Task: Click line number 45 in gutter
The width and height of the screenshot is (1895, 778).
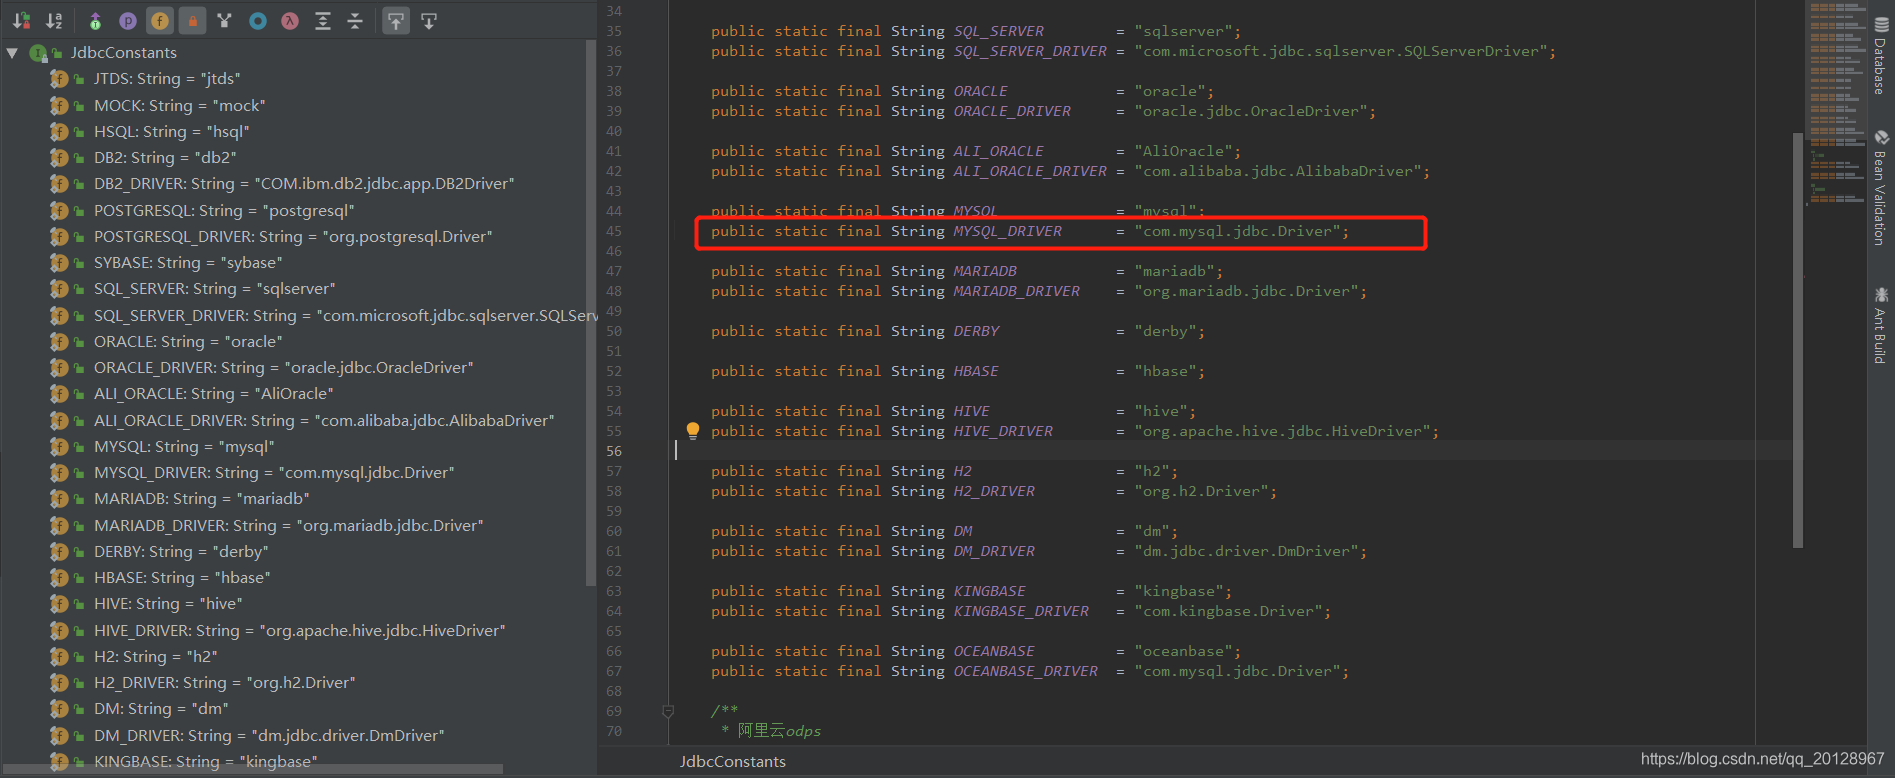Action: [x=613, y=231]
